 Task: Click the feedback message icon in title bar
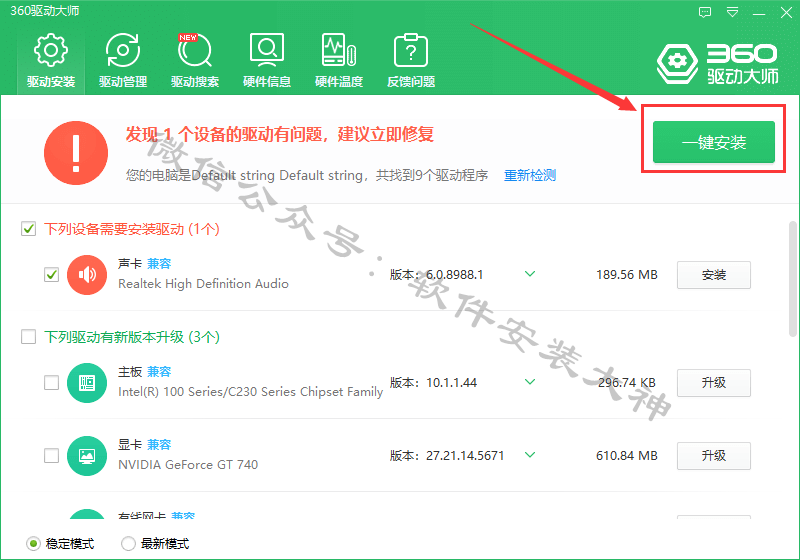705,12
